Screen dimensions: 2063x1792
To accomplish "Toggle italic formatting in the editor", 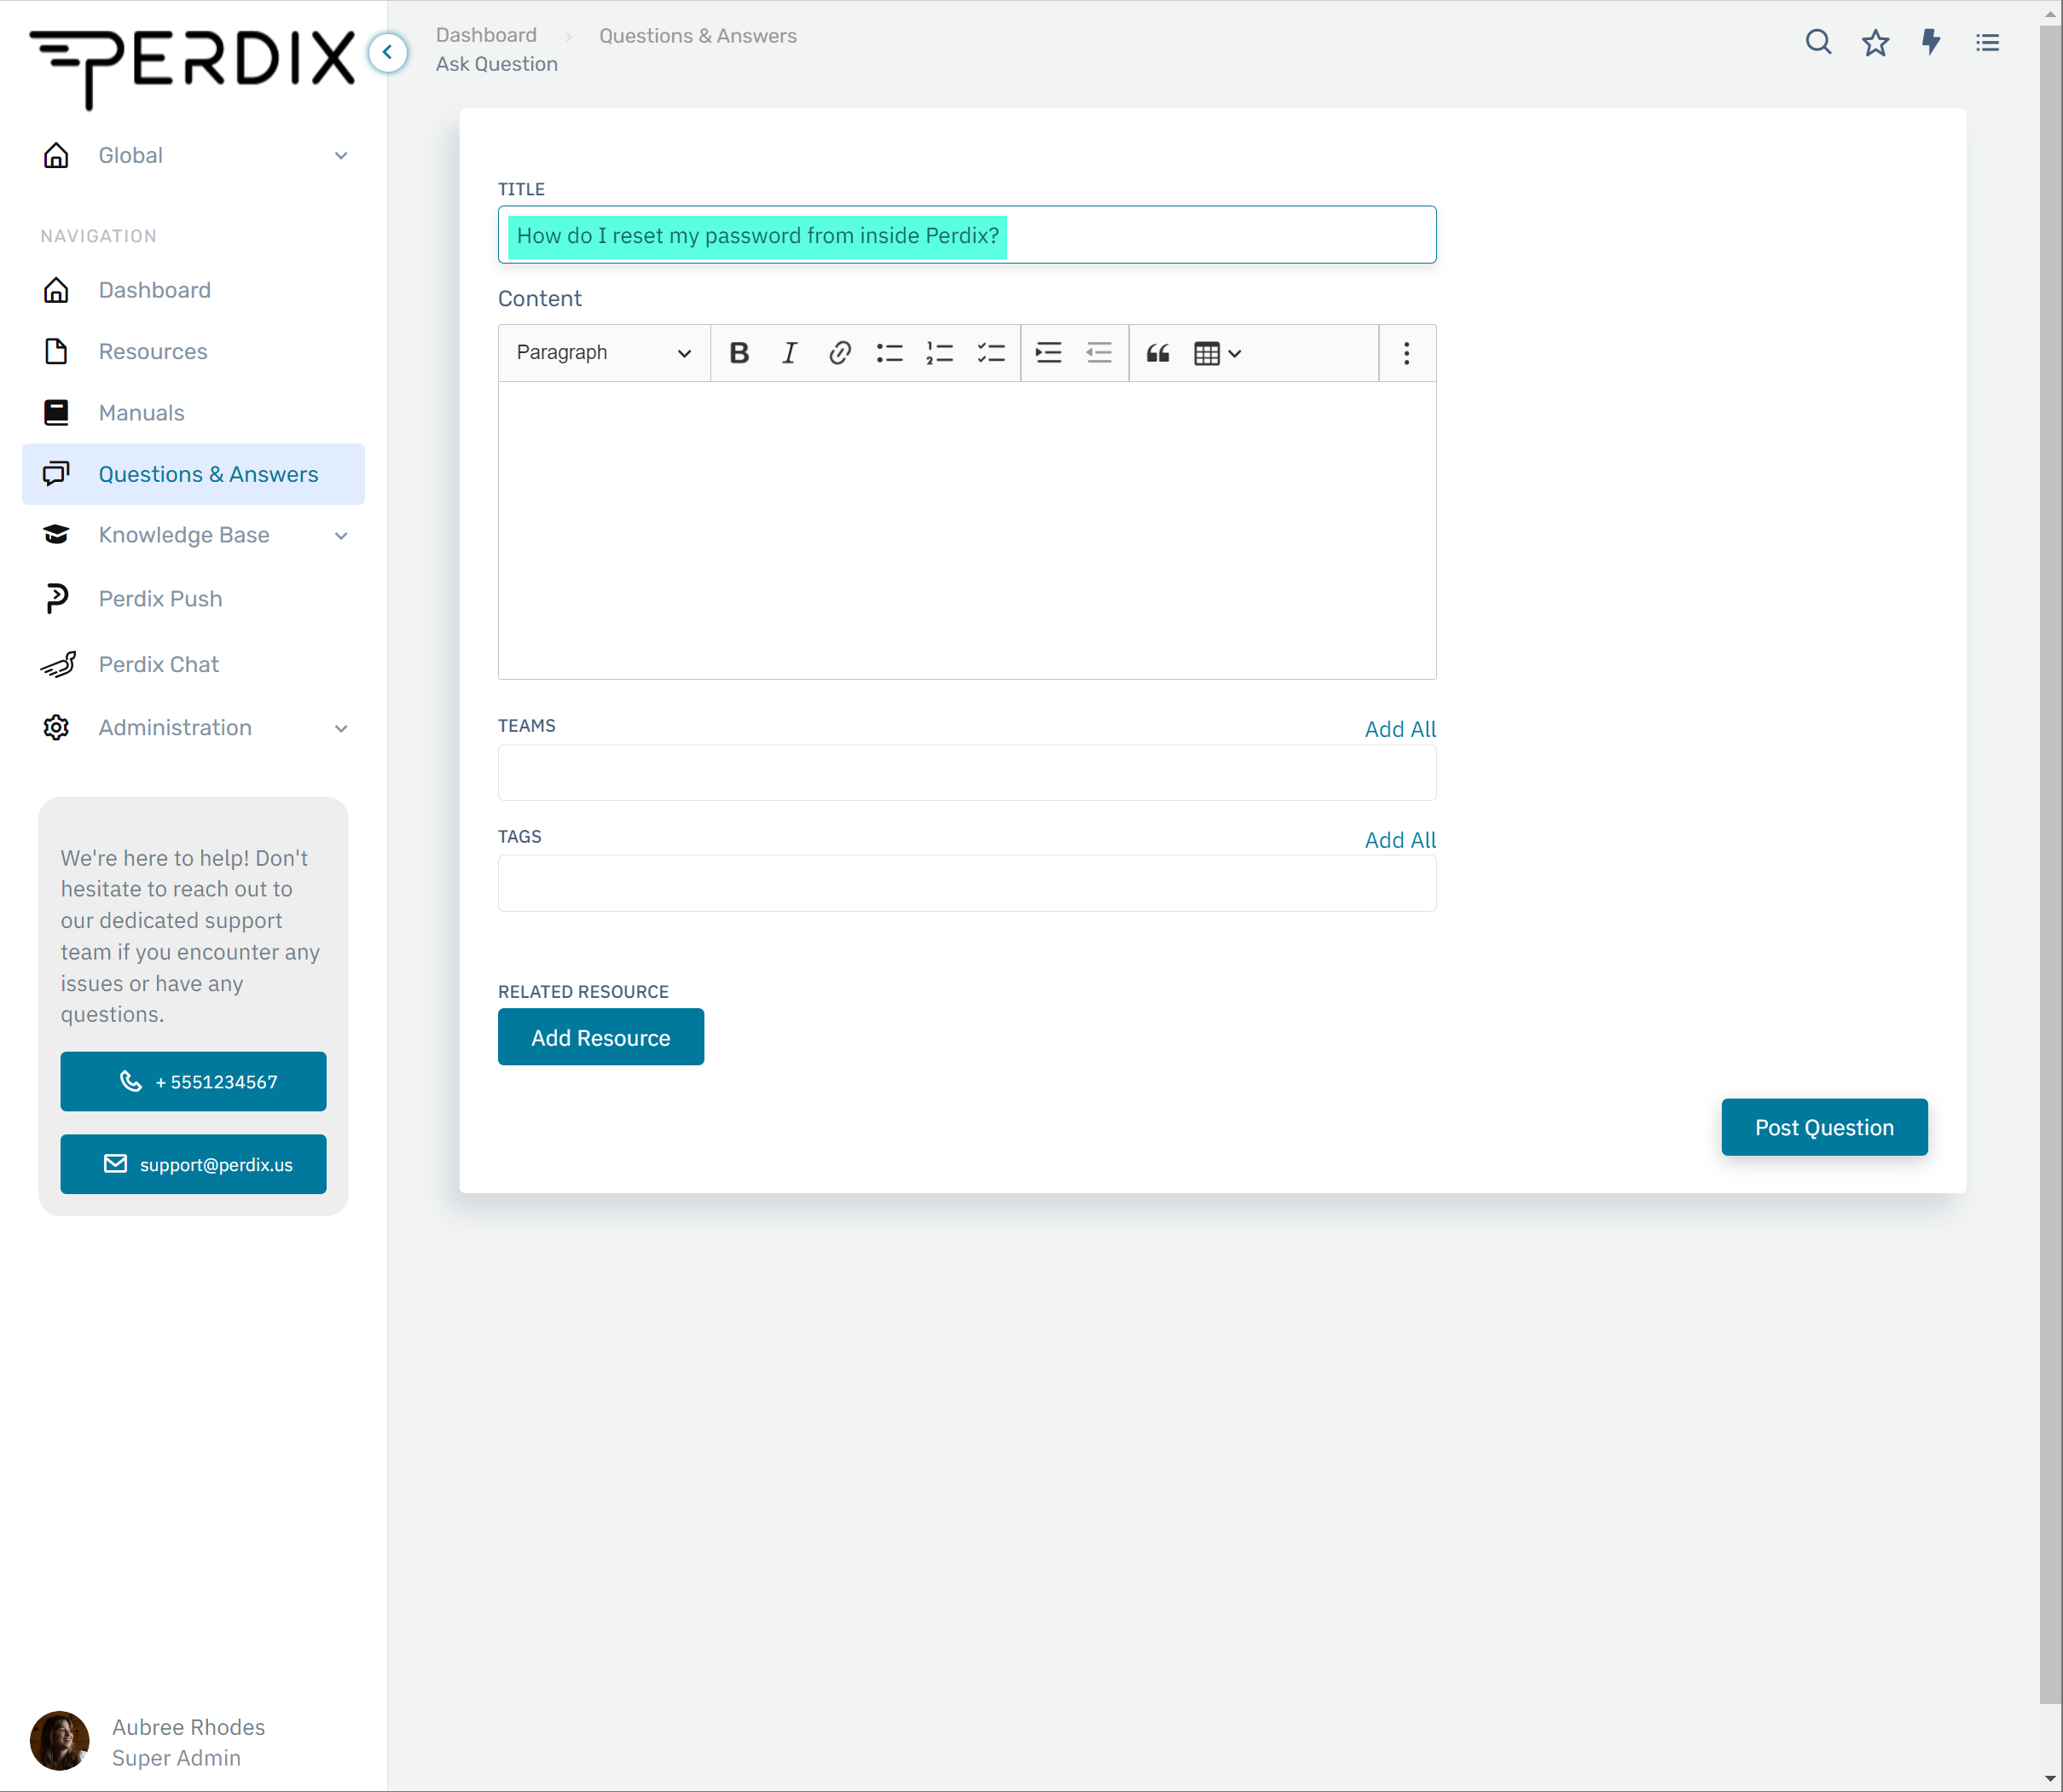I will point(789,353).
